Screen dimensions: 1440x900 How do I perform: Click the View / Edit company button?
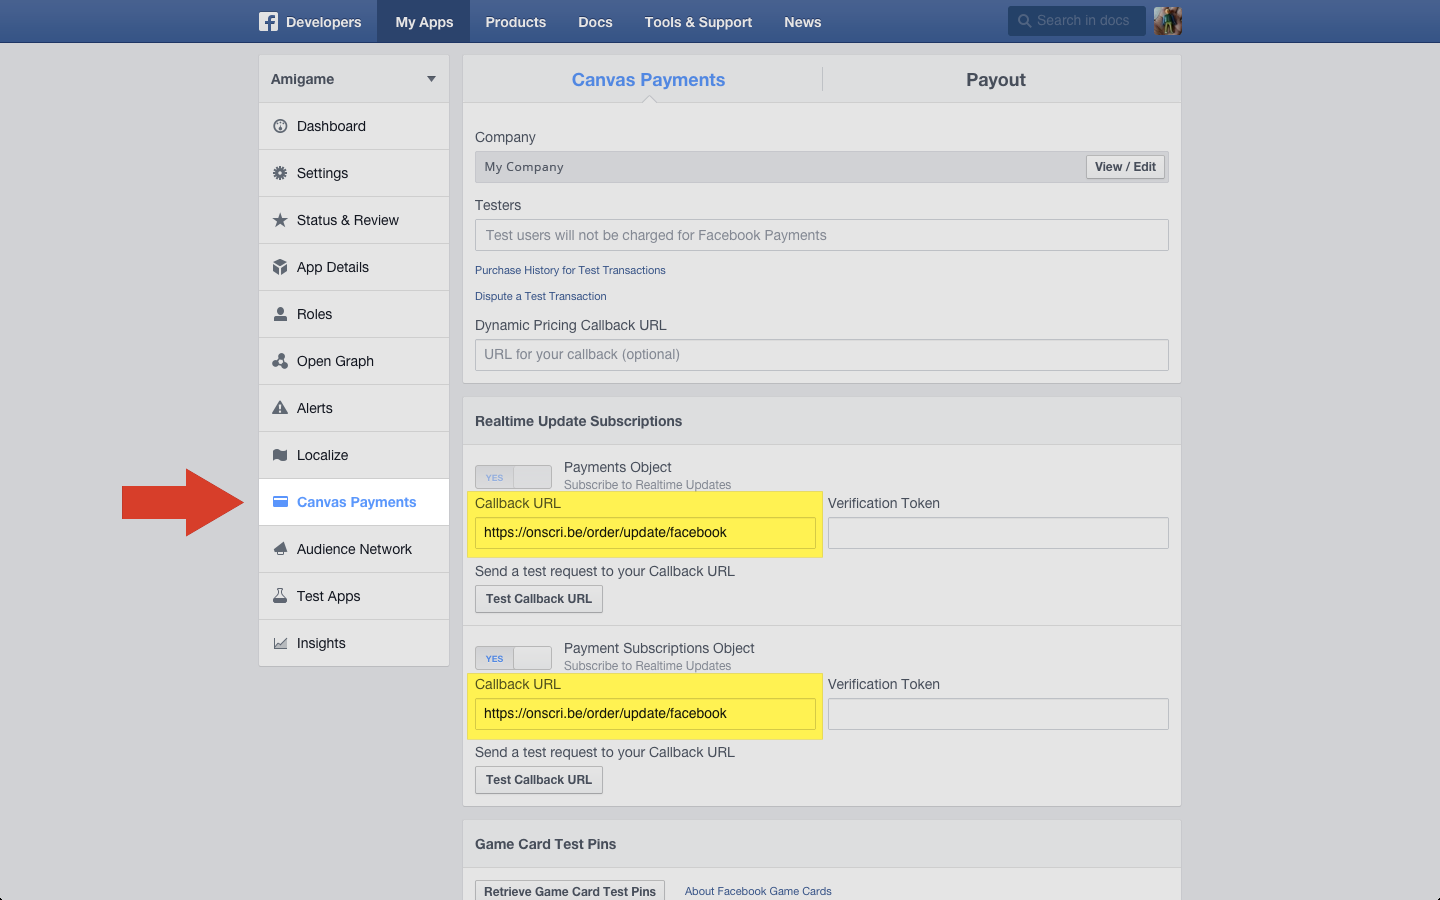tap(1125, 167)
